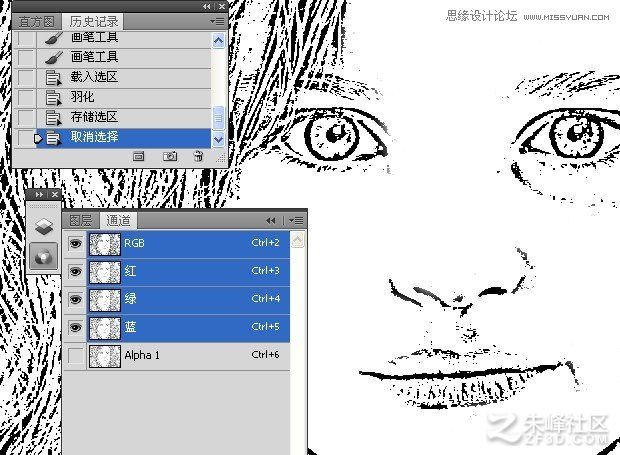The height and width of the screenshot is (455, 620).
Task: Show the Alpha 1 channel
Action: click(x=76, y=356)
